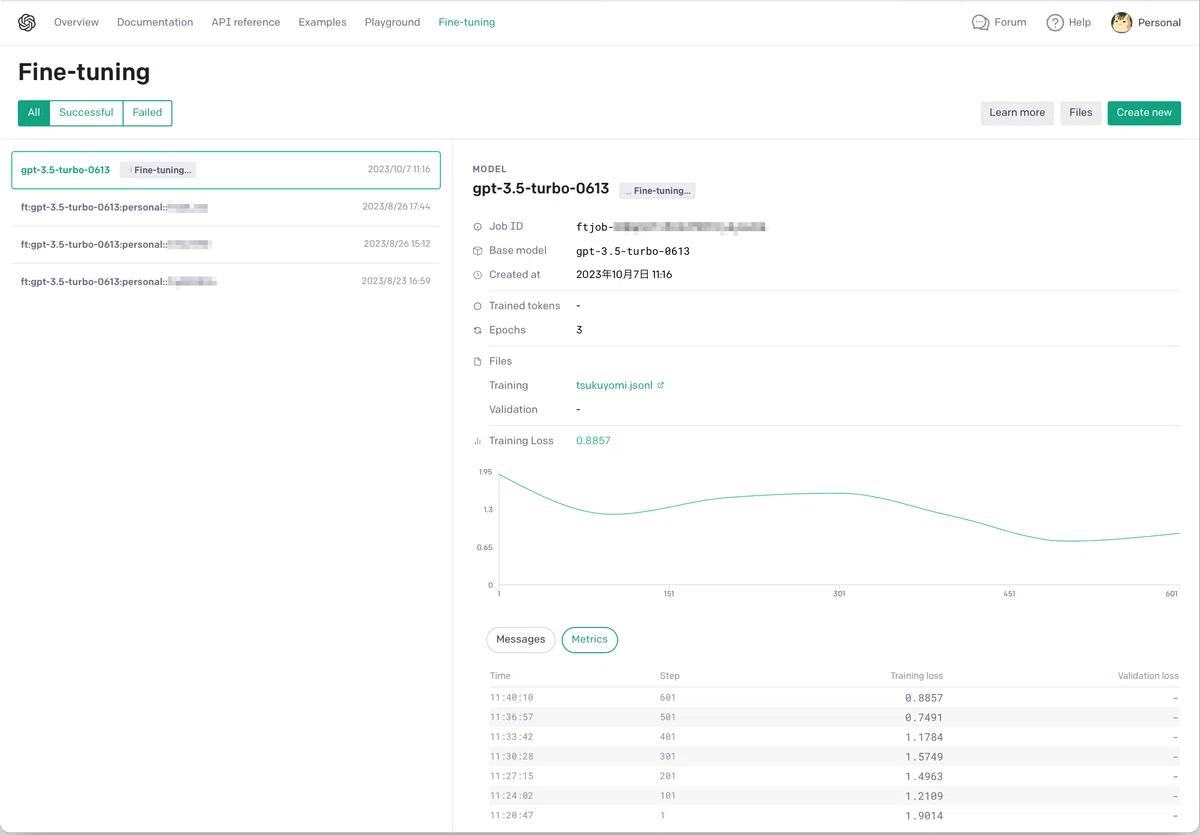This screenshot has width=1200, height=835.
Task: Switch to the Messages tab
Action: point(521,639)
